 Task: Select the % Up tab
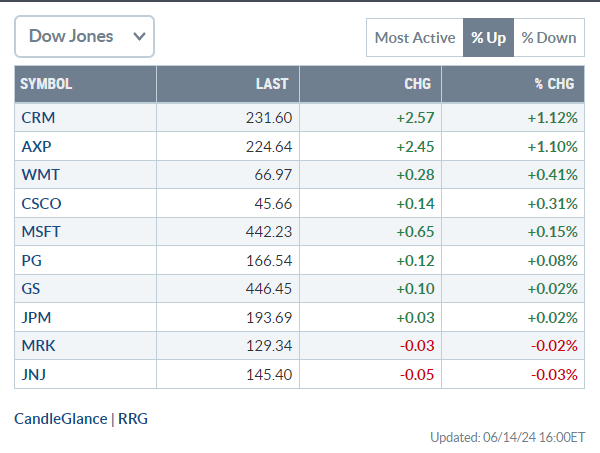(x=488, y=38)
